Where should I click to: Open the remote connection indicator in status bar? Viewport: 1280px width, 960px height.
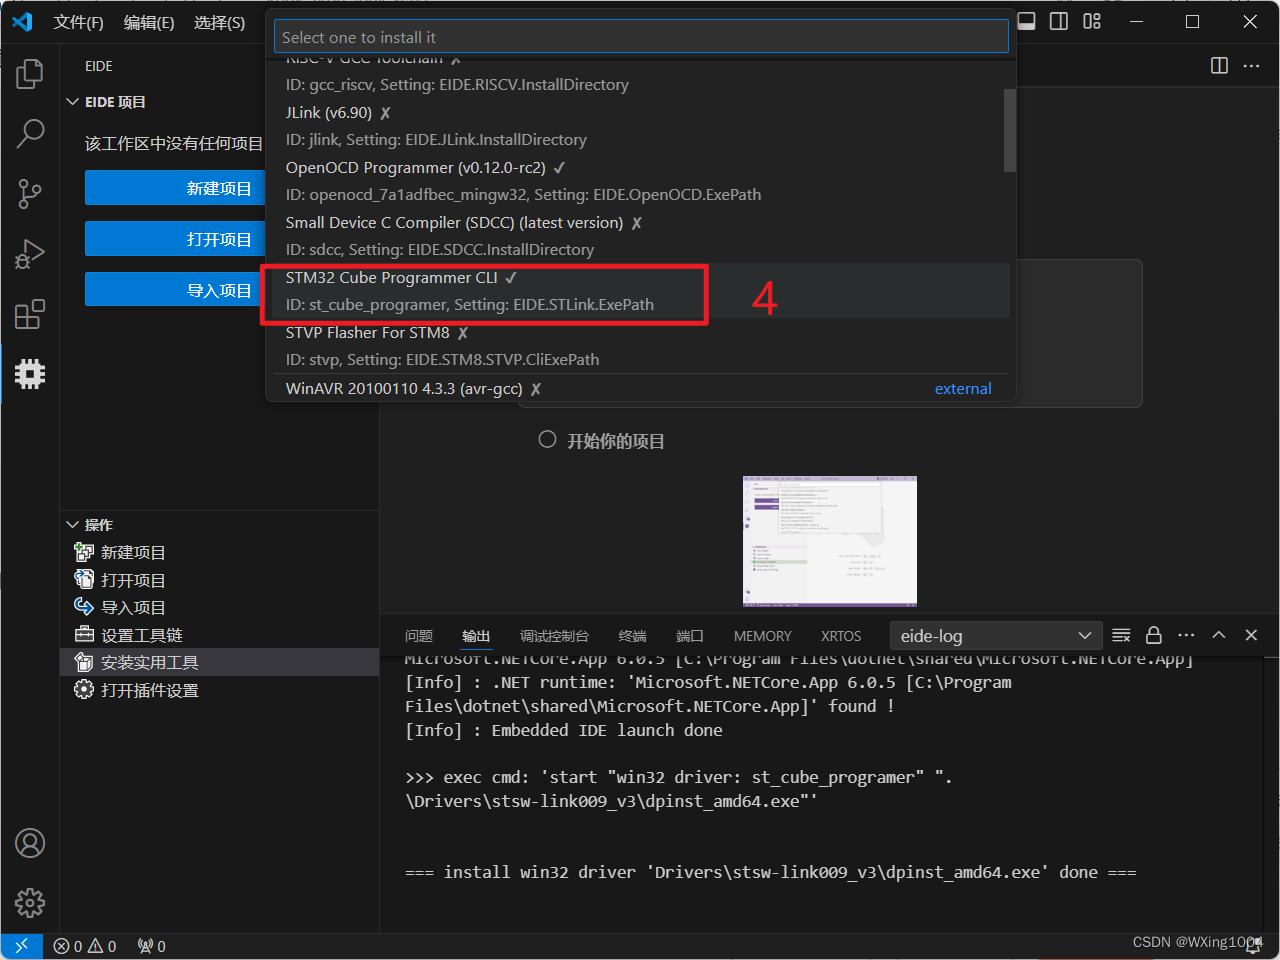(x=20, y=945)
